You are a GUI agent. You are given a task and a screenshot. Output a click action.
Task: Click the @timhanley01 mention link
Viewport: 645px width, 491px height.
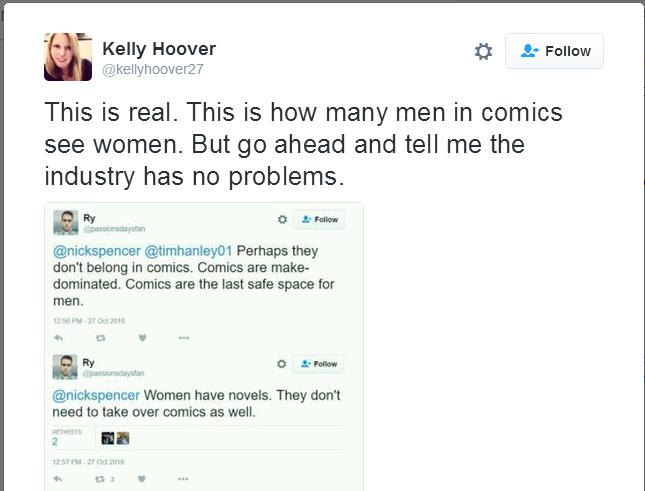tap(190, 250)
